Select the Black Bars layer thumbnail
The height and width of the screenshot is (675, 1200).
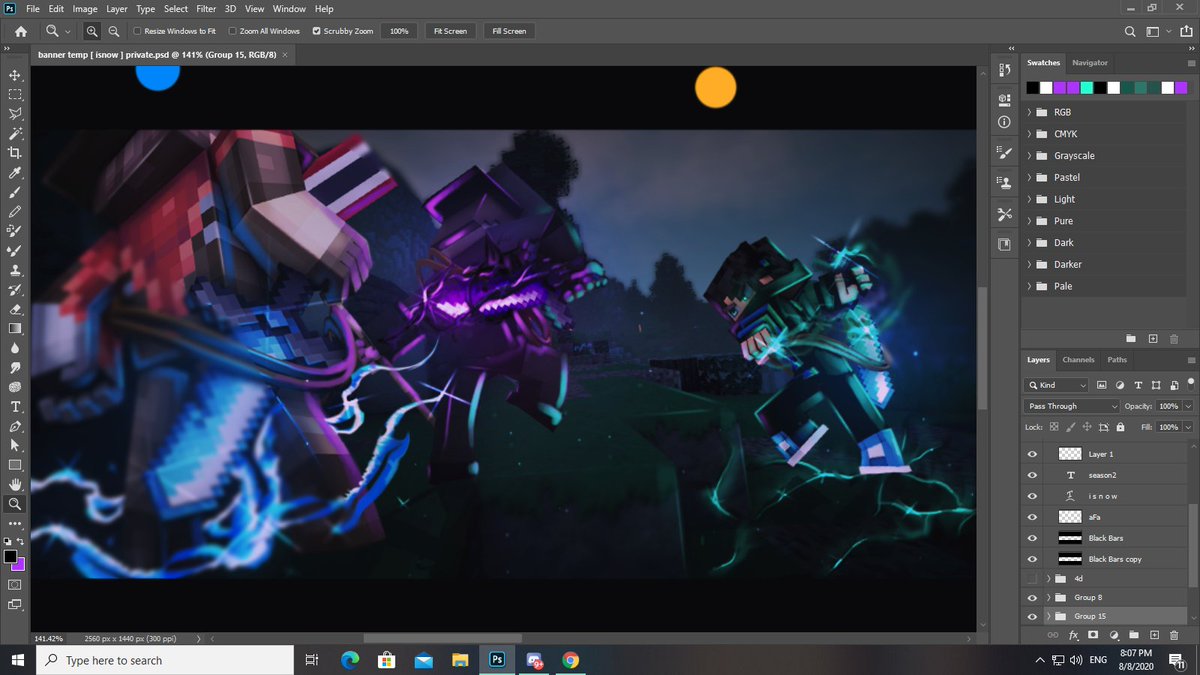pos(1070,538)
